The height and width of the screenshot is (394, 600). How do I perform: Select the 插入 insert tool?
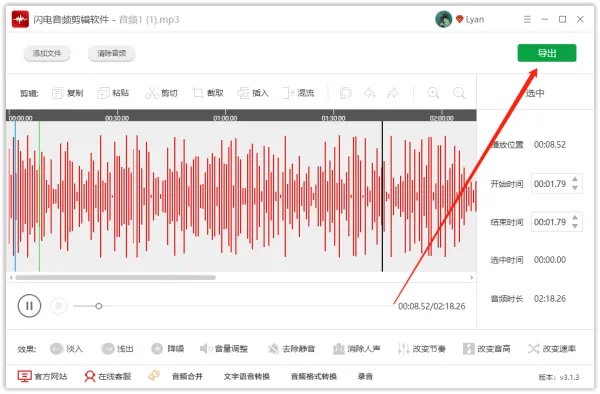(253, 93)
